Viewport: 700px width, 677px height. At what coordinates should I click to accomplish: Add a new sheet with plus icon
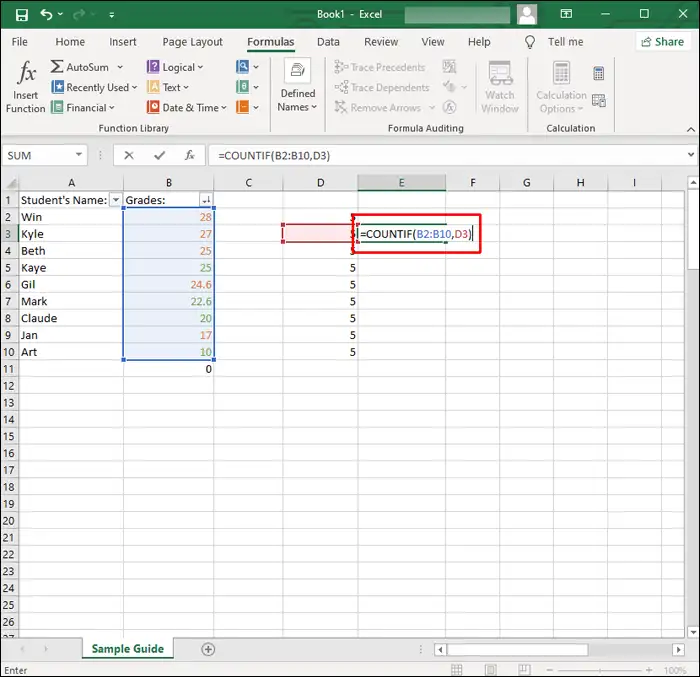(208, 649)
